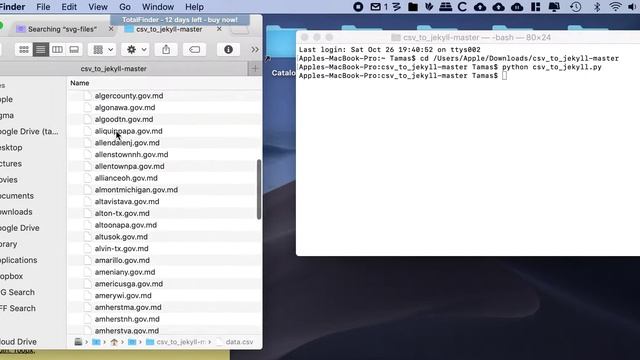Open the mail icon in menu bar
Image resolution: width=640 pixels, height=360 pixels.
376,7
